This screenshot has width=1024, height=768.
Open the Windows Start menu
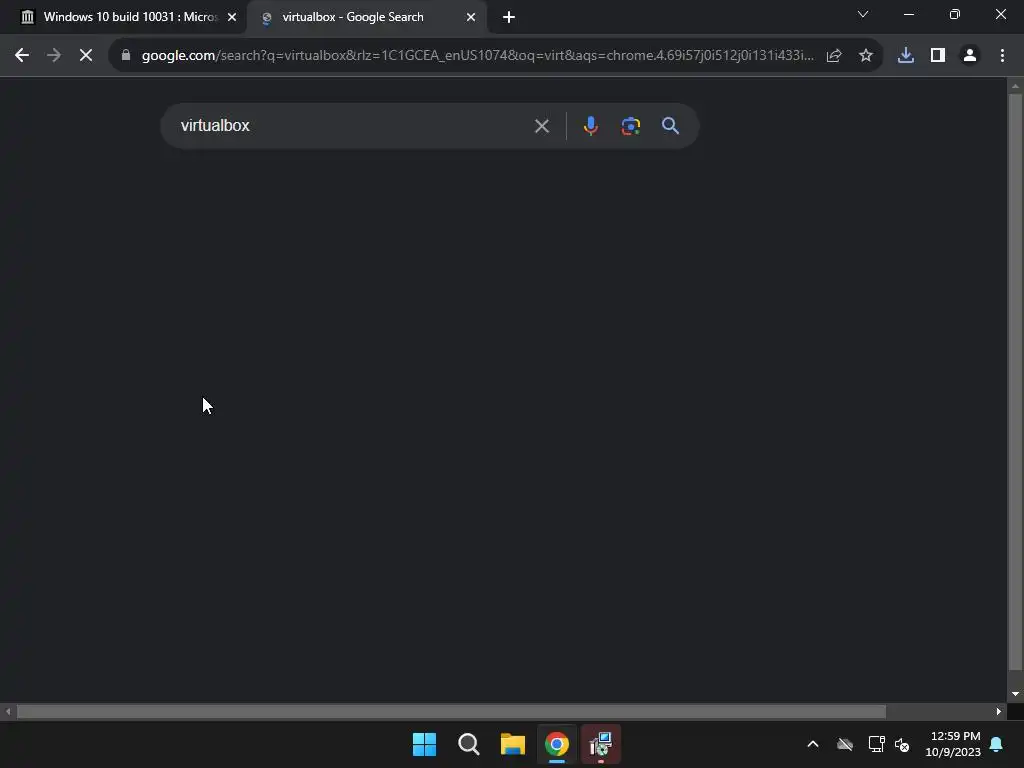click(424, 744)
